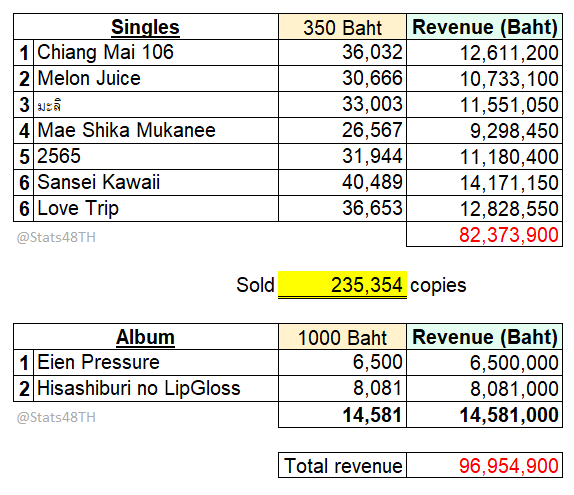Viewport: 574px width, 495px height.
Task: Click the 8,081,000 album revenue cell
Action: (x=484, y=388)
